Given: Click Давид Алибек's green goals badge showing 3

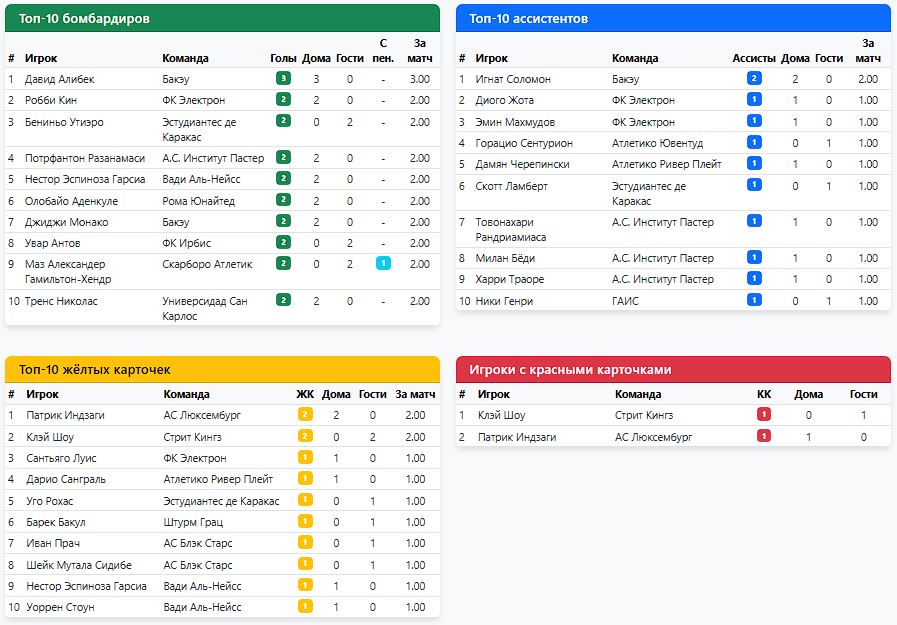Looking at the screenshot, I should pos(284,78).
